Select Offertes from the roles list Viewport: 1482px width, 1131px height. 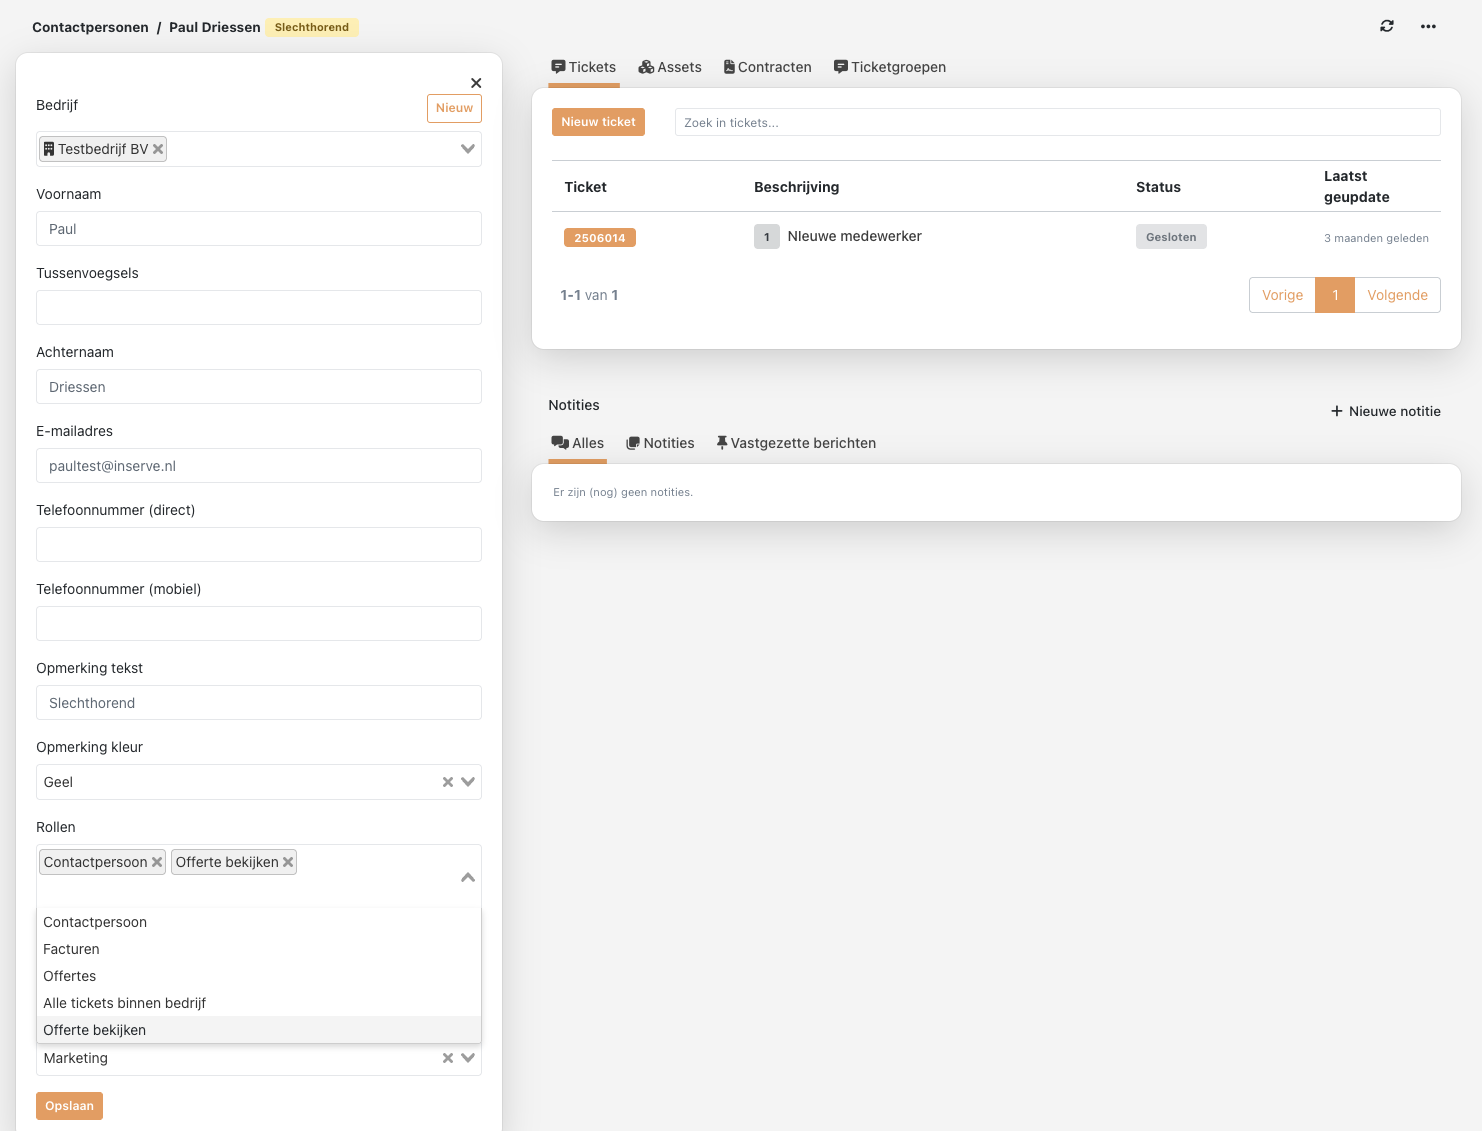click(259, 976)
